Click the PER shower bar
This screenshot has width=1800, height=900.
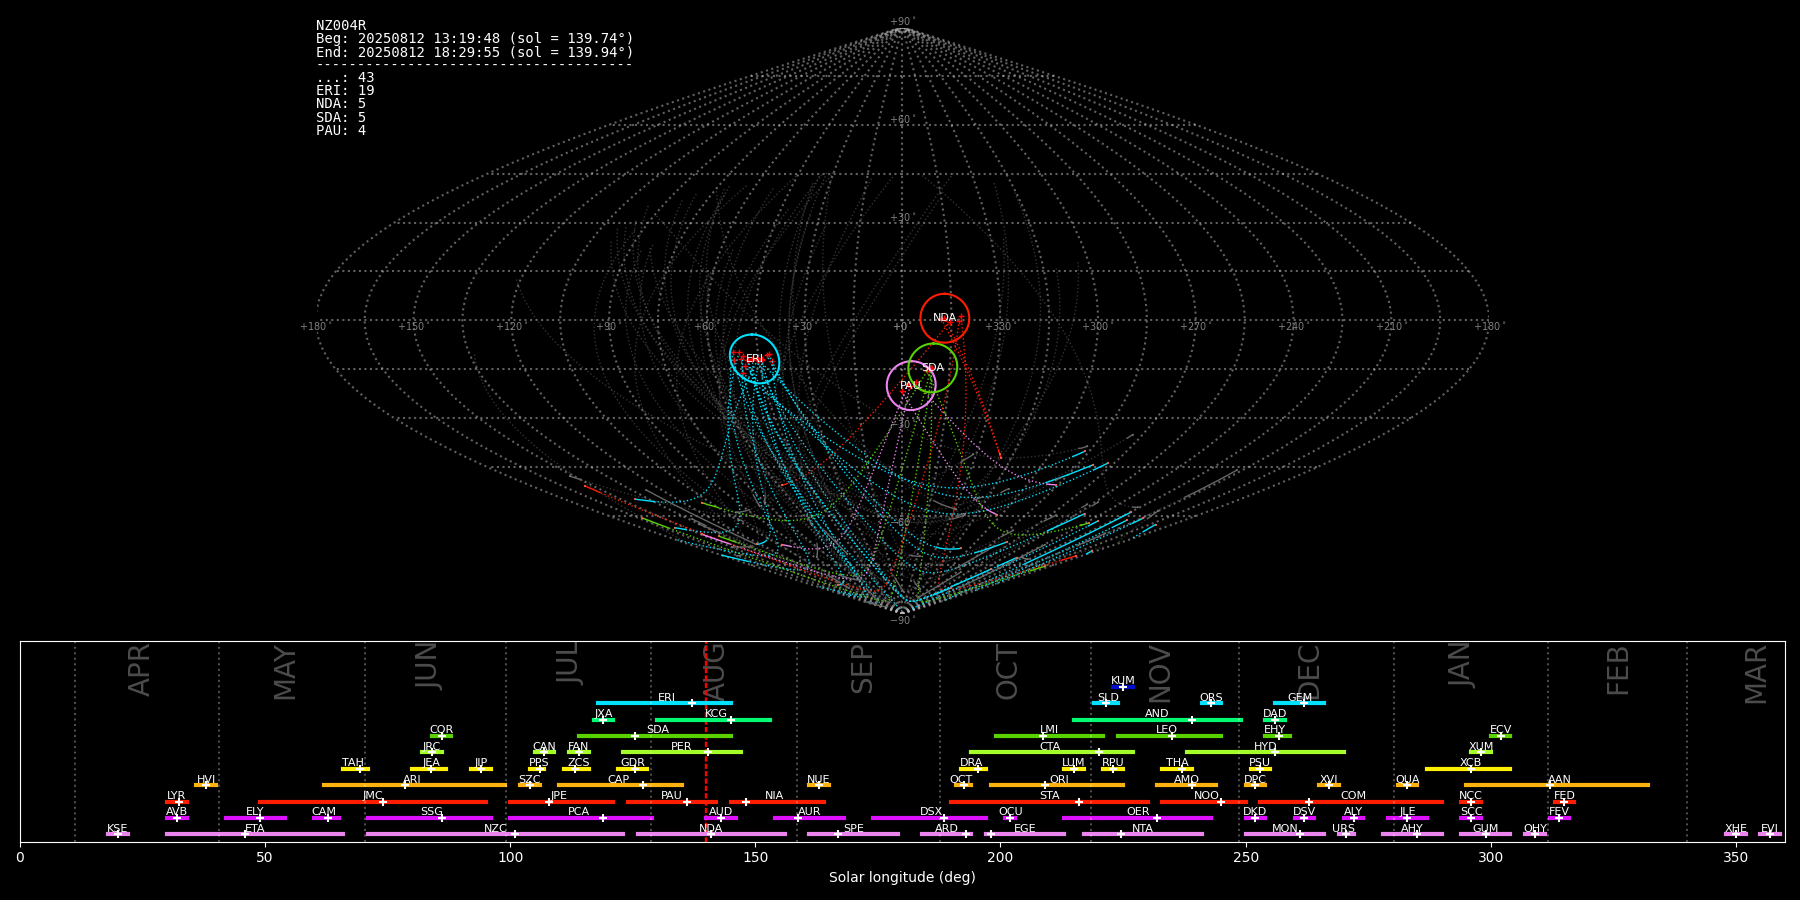(x=682, y=752)
